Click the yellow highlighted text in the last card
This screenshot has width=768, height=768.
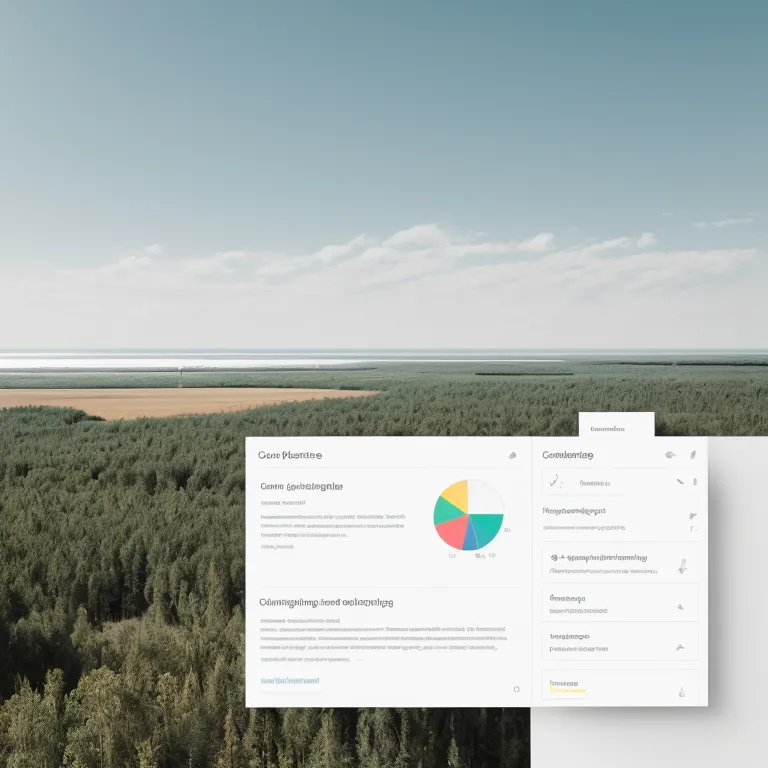coord(567,690)
